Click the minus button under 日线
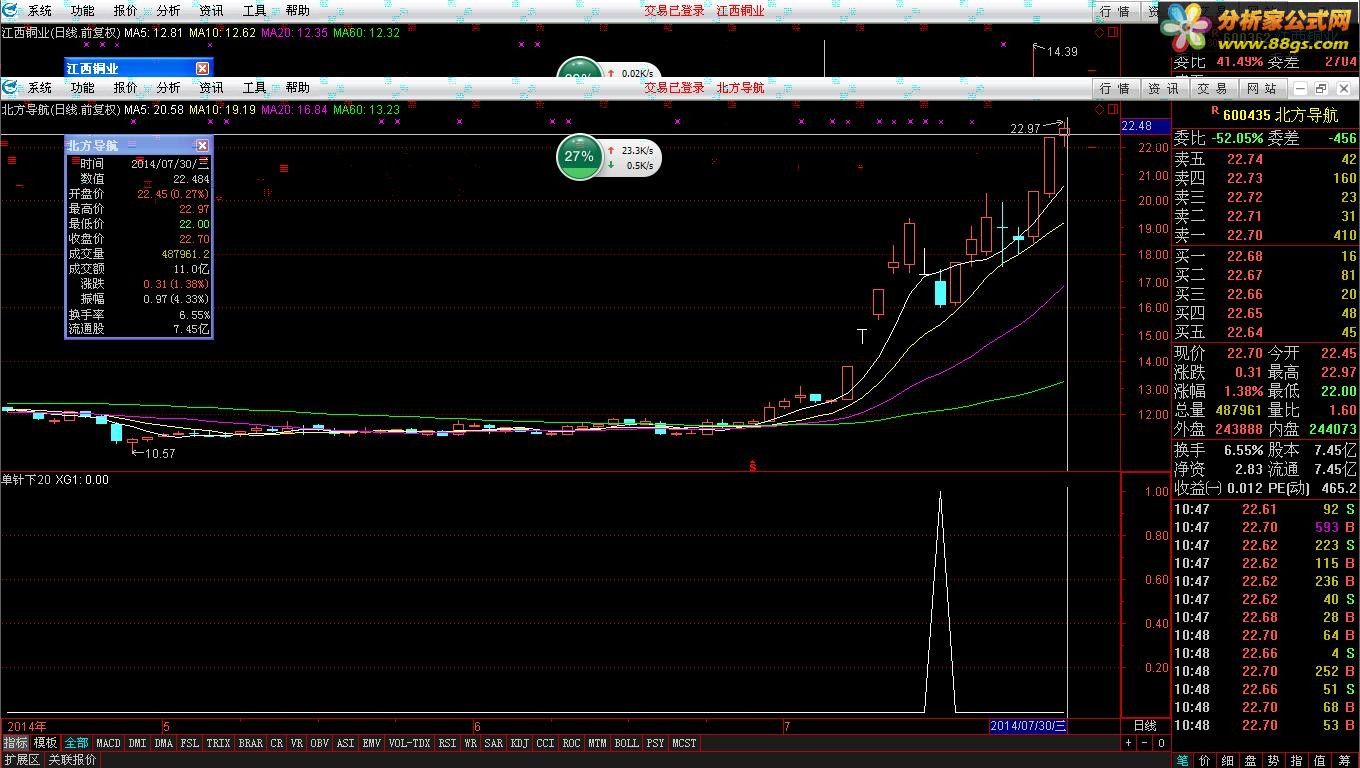 pos(1144,743)
